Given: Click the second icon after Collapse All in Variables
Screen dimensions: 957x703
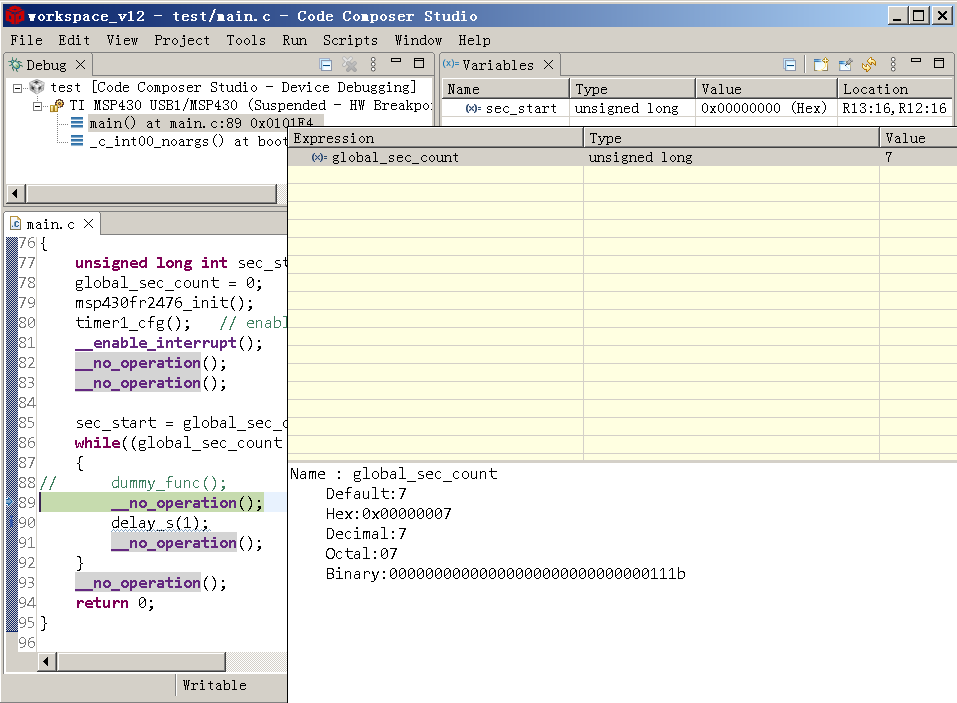Looking at the screenshot, I should 845,65.
